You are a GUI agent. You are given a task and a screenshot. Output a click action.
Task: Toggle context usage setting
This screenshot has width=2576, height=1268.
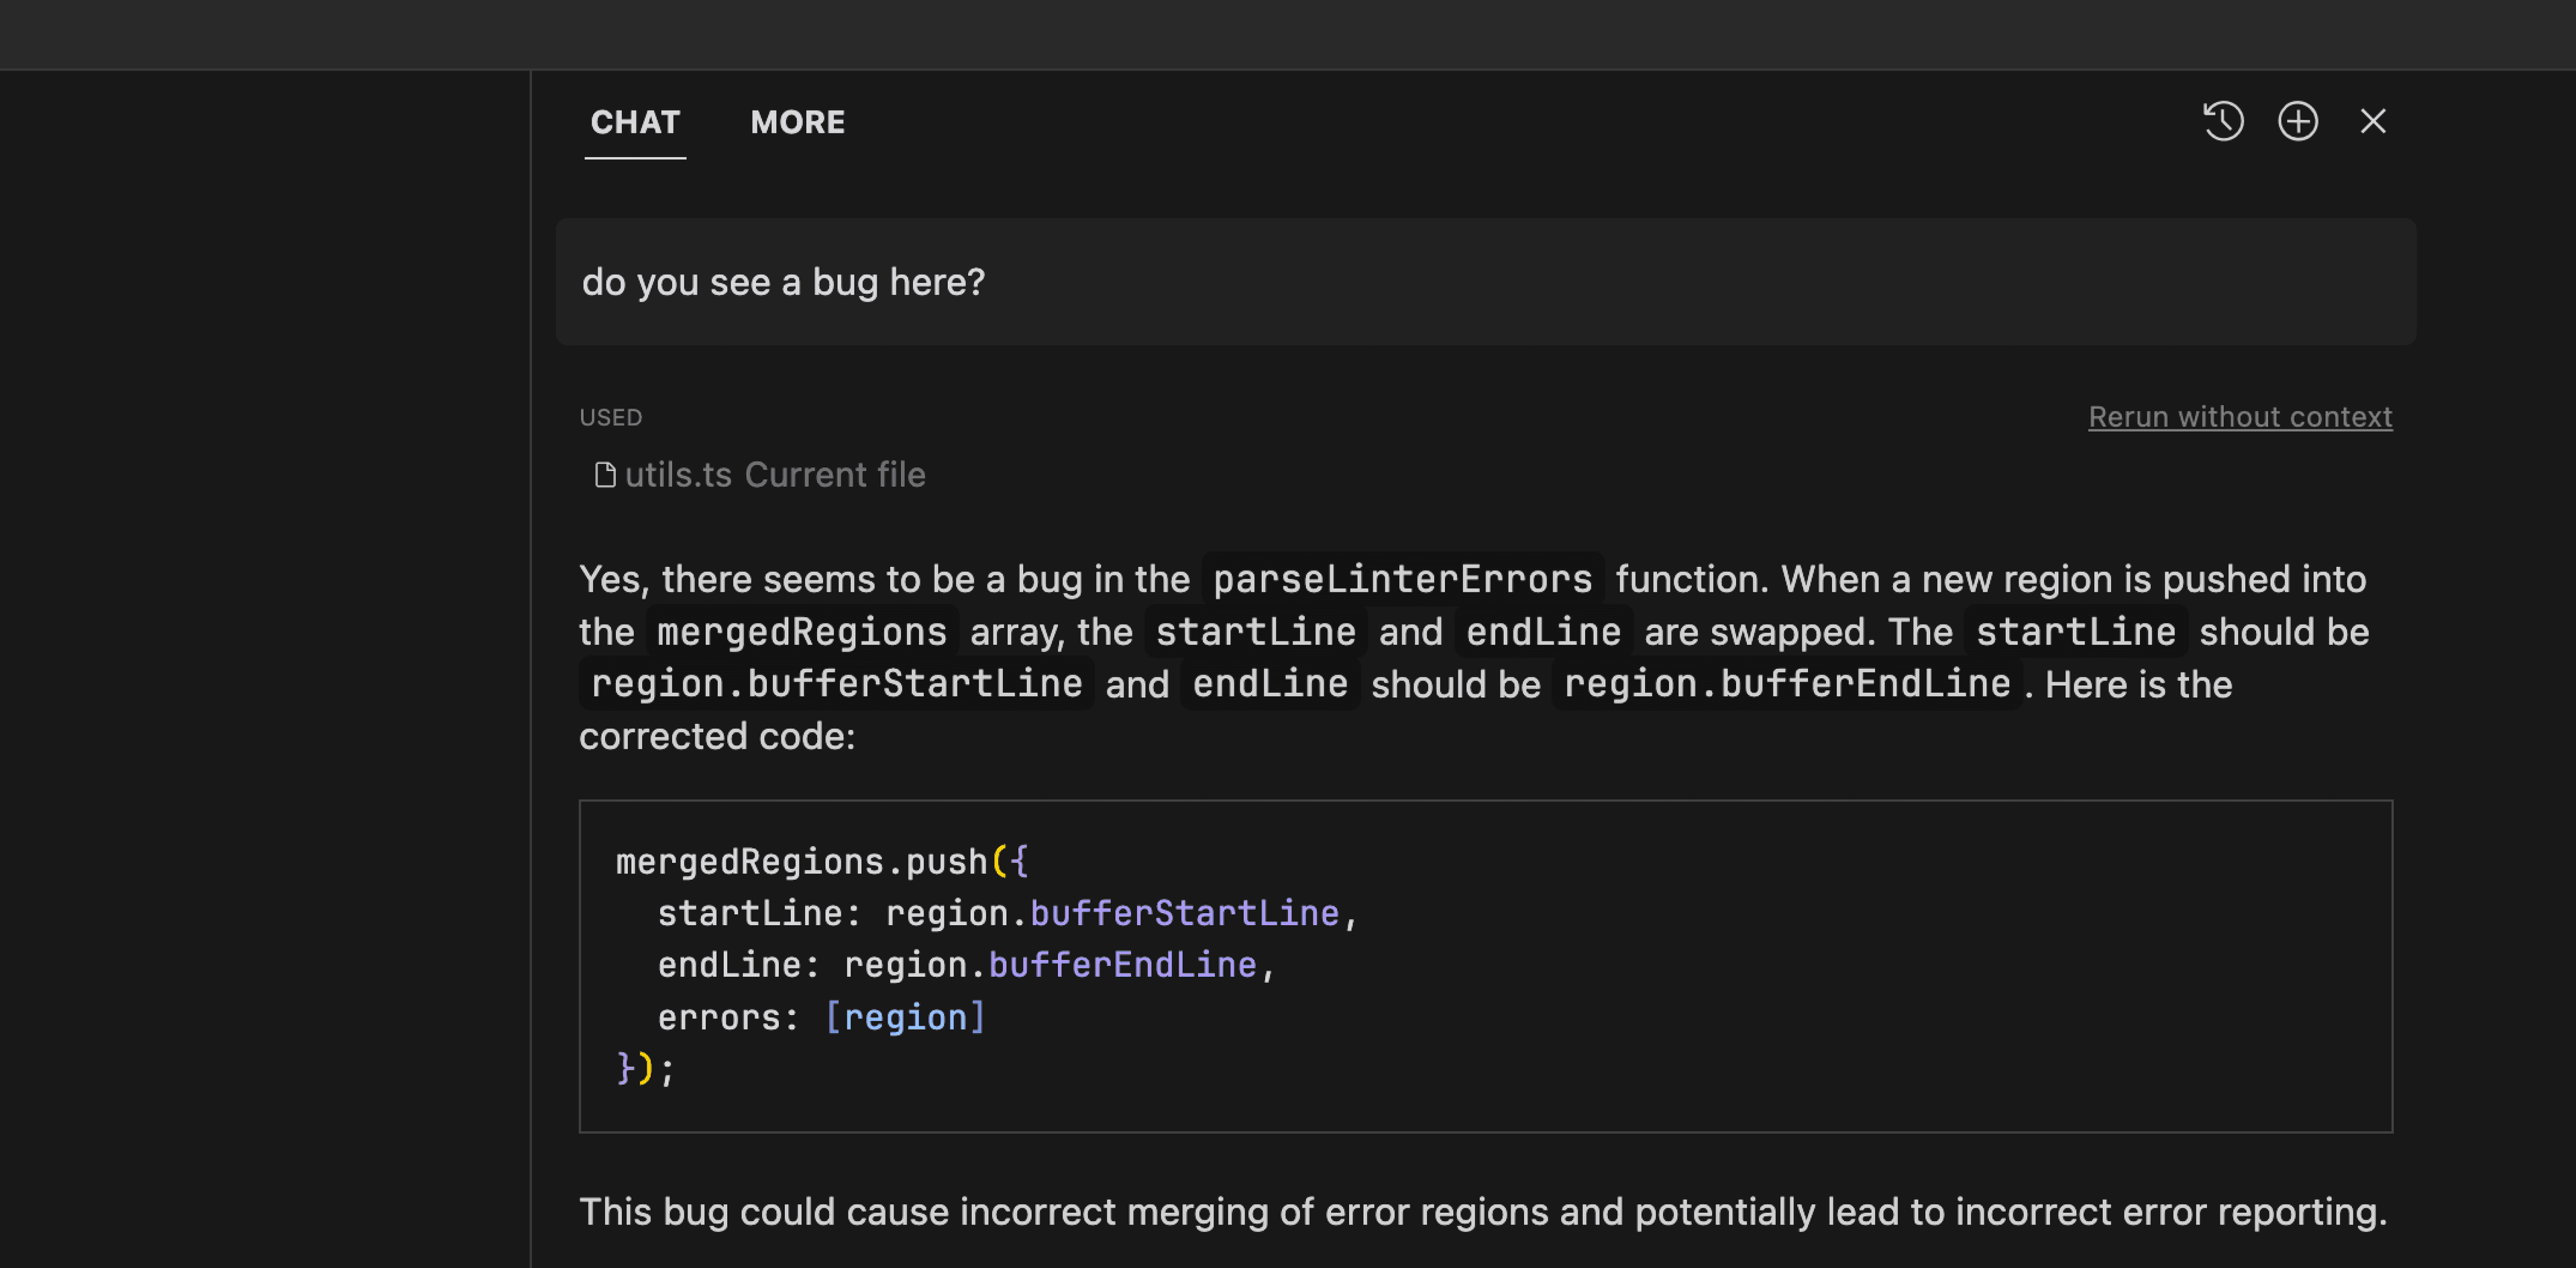[x=2238, y=415]
